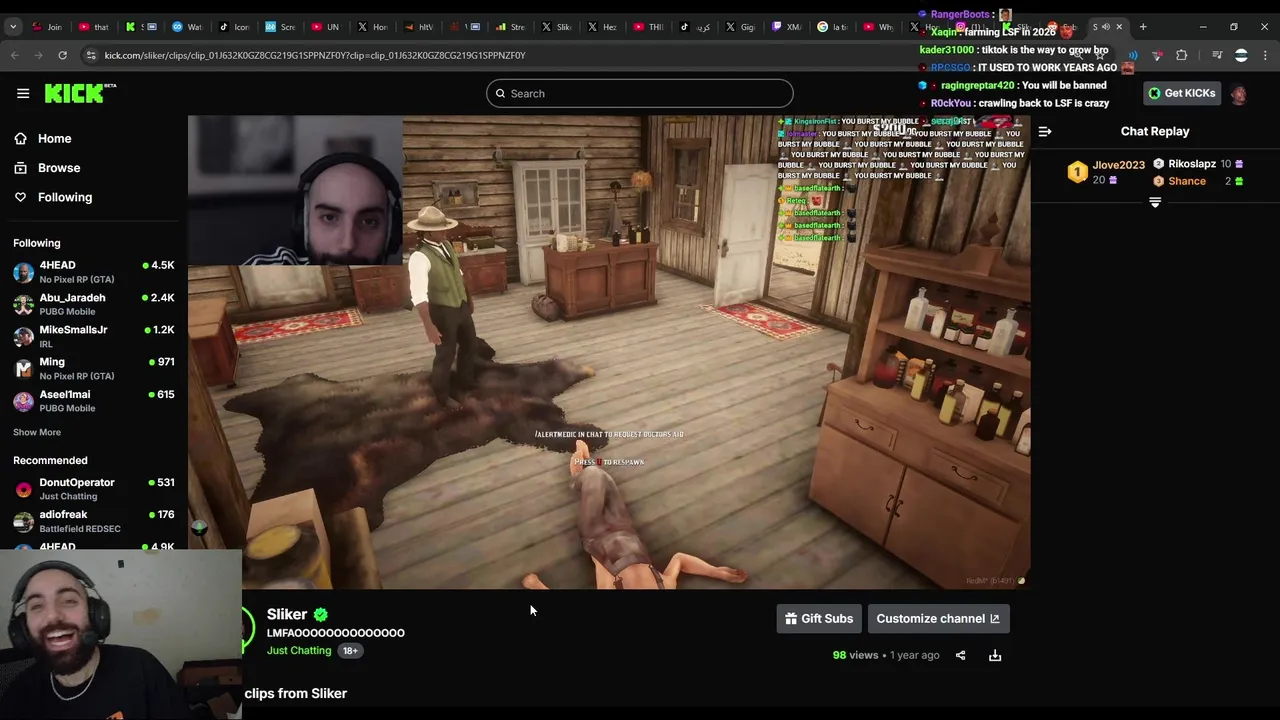1280x720 pixels.
Task: Click the download clip icon
Action: click(x=995, y=656)
